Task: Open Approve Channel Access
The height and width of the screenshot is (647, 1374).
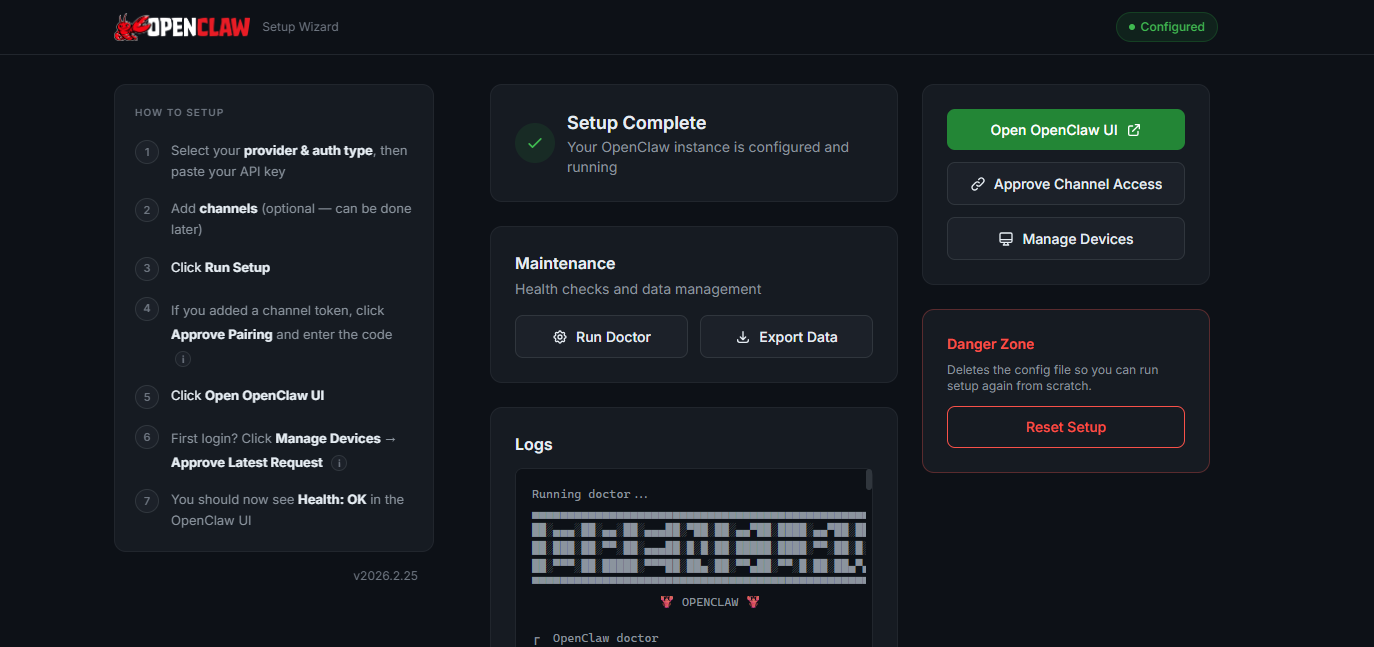Action: [1065, 184]
